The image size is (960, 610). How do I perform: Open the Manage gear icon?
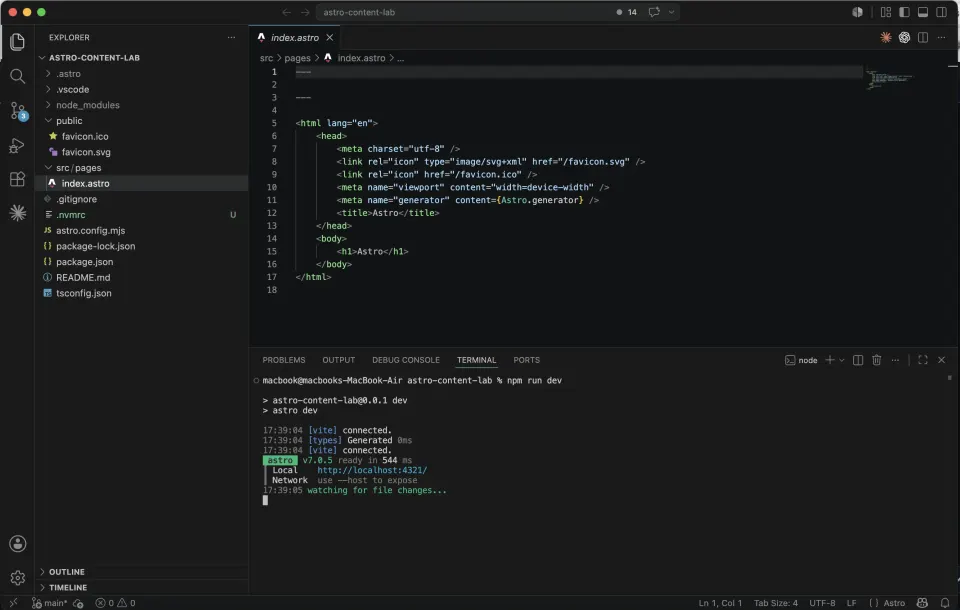[x=17, y=578]
